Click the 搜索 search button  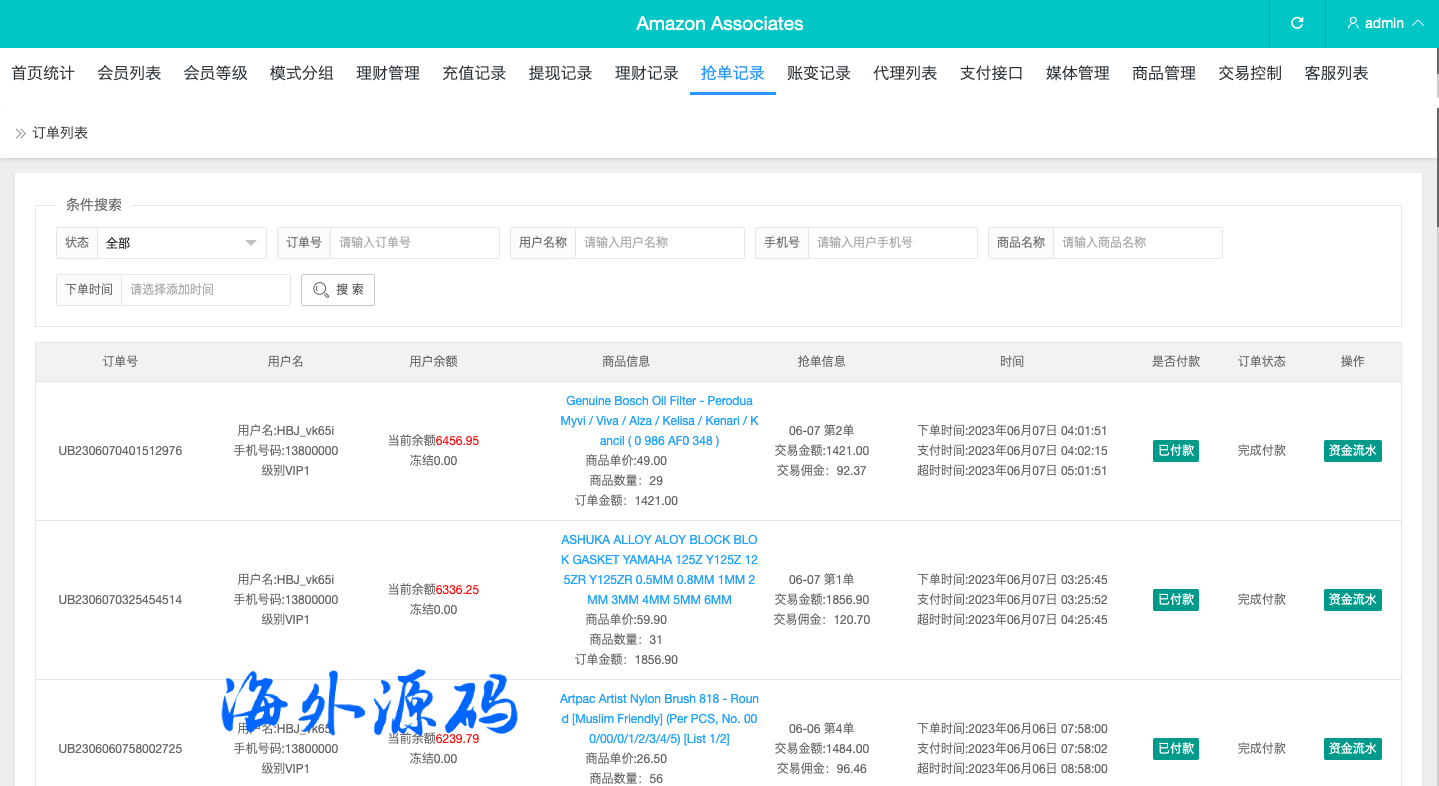tap(338, 289)
